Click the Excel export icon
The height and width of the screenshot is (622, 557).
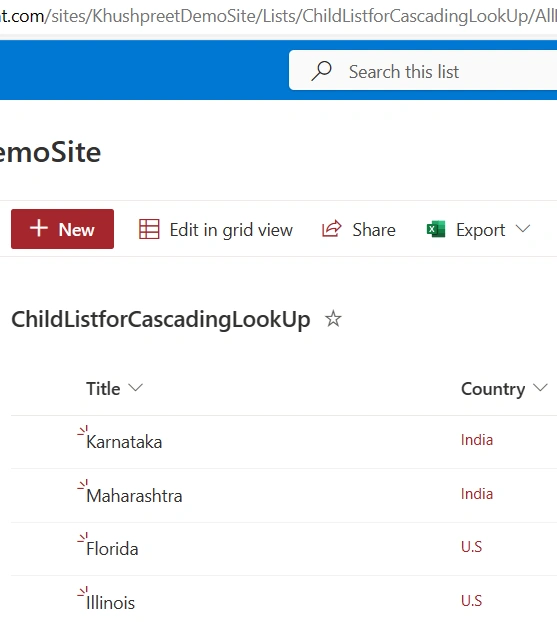(x=436, y=229)
